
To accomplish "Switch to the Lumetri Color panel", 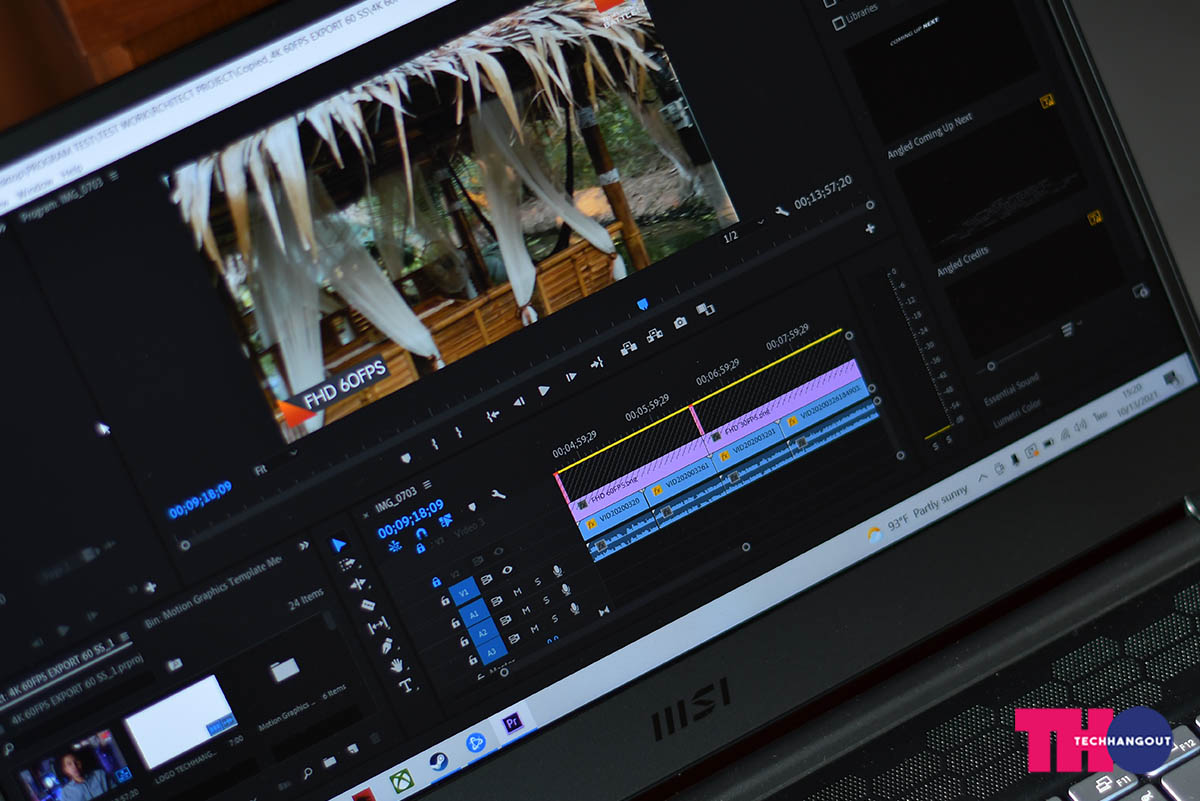I will coord(1019,414).
